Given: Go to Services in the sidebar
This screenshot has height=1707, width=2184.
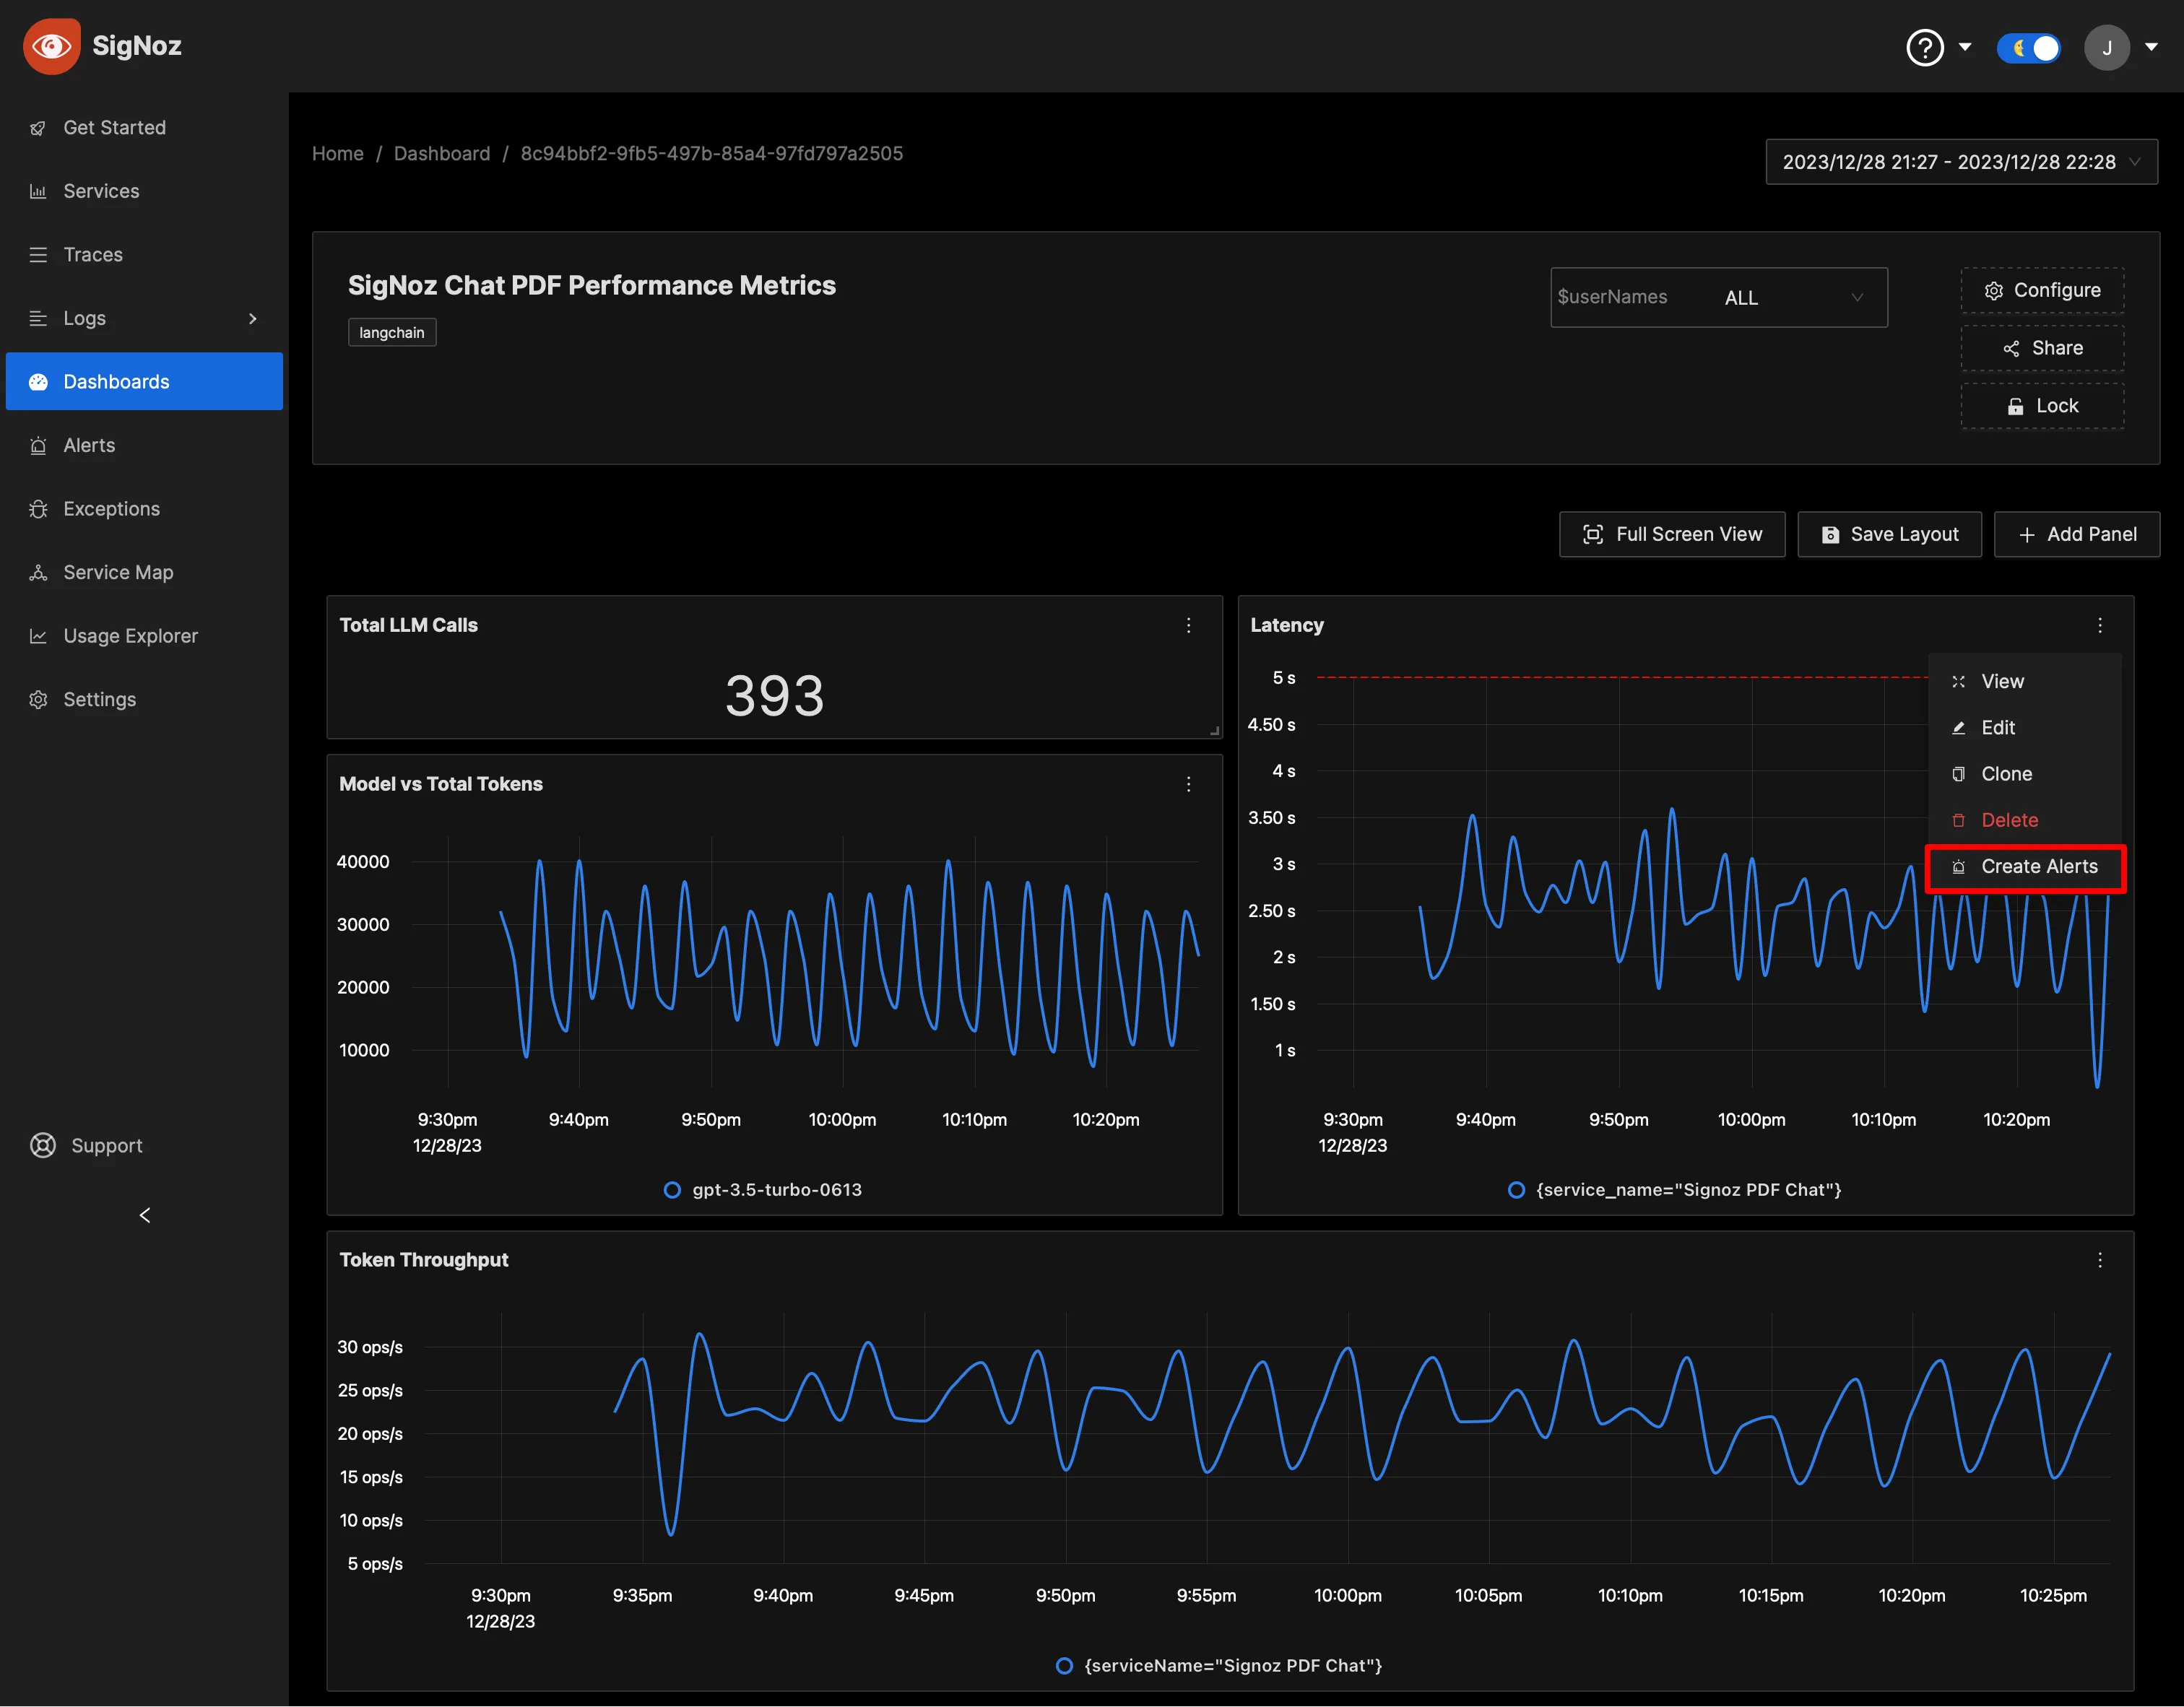Looking at the screenshot, I should click(x=144, y=191).
